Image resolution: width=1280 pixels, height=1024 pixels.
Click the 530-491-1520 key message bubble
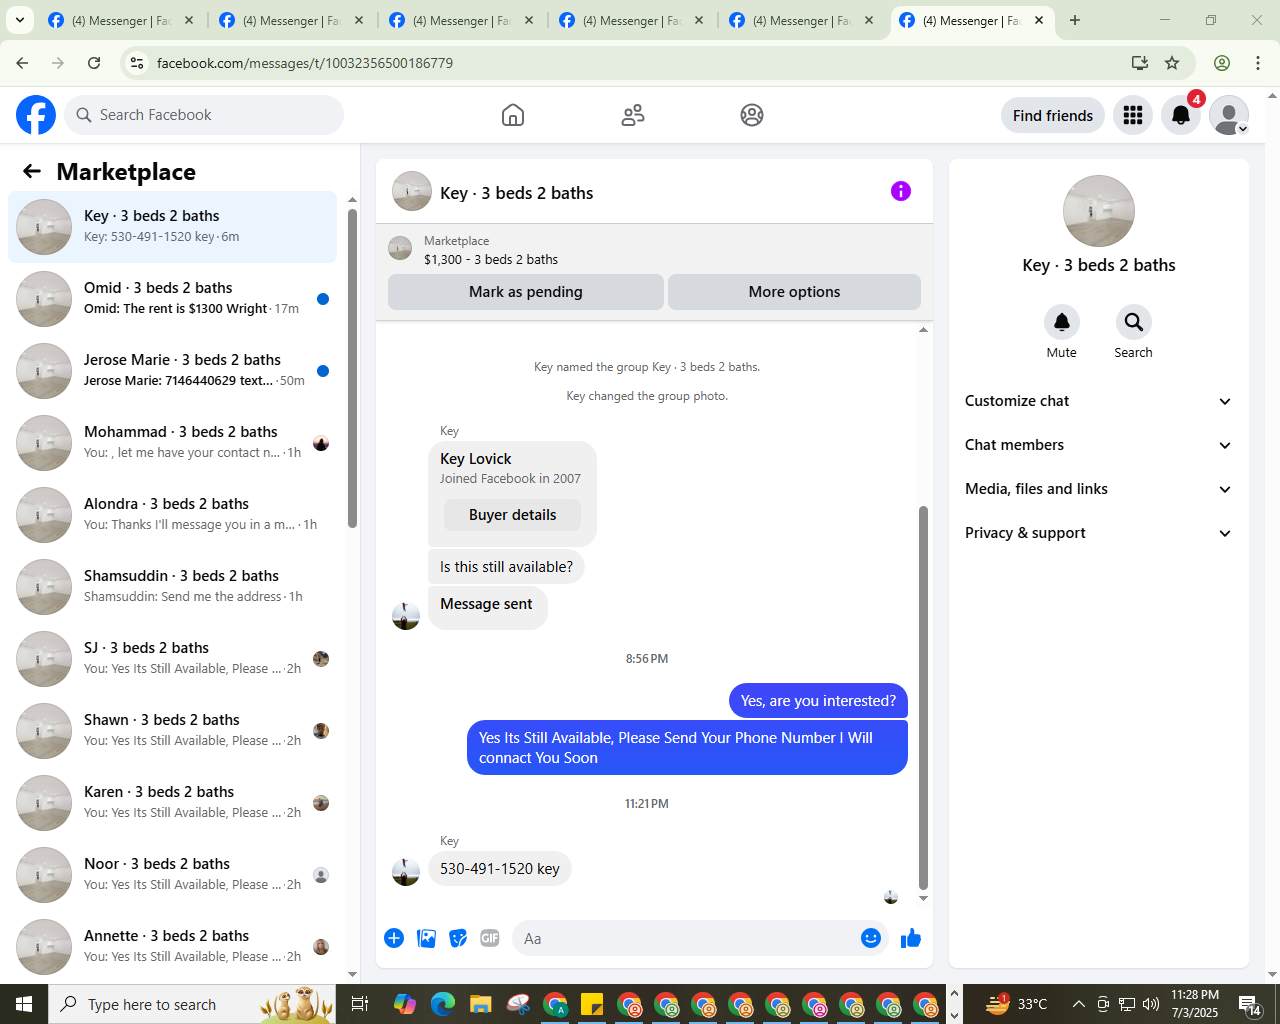coord(500,869)
